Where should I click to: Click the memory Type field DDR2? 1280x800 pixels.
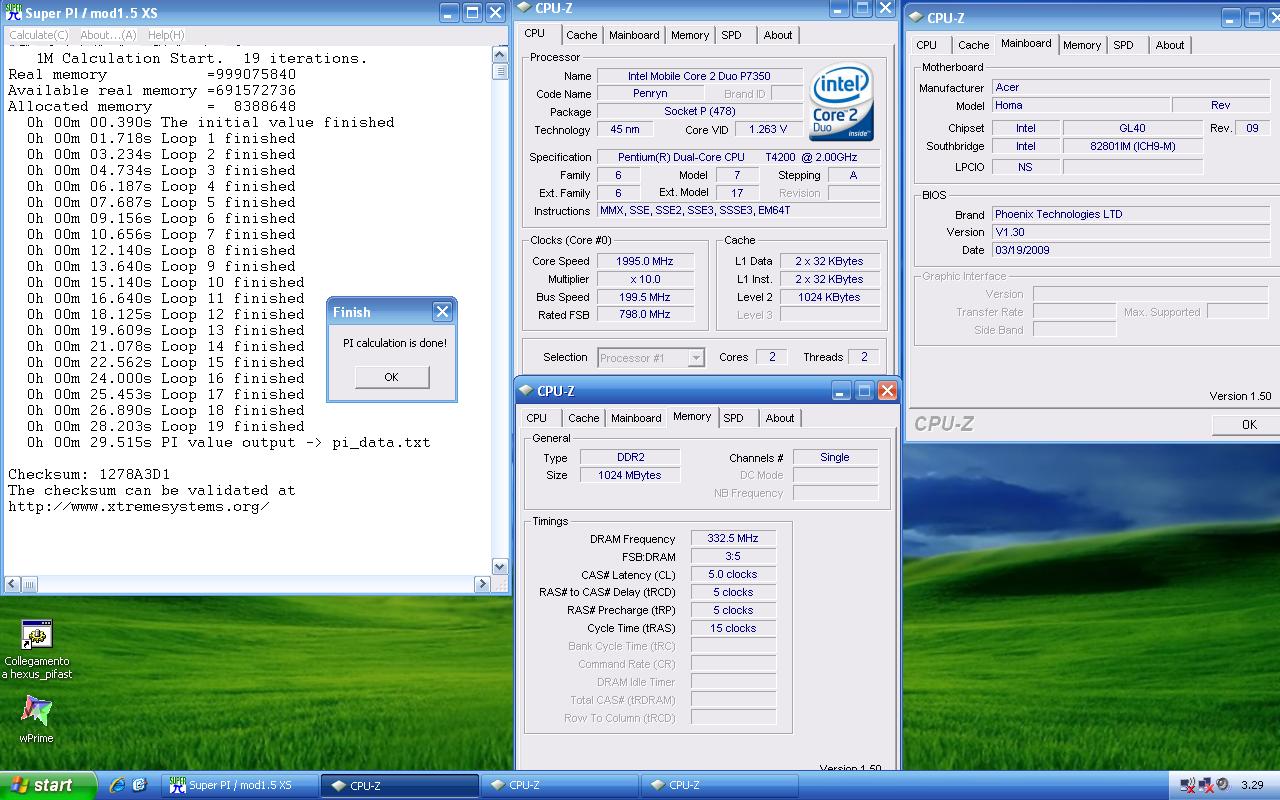point(630,457)
